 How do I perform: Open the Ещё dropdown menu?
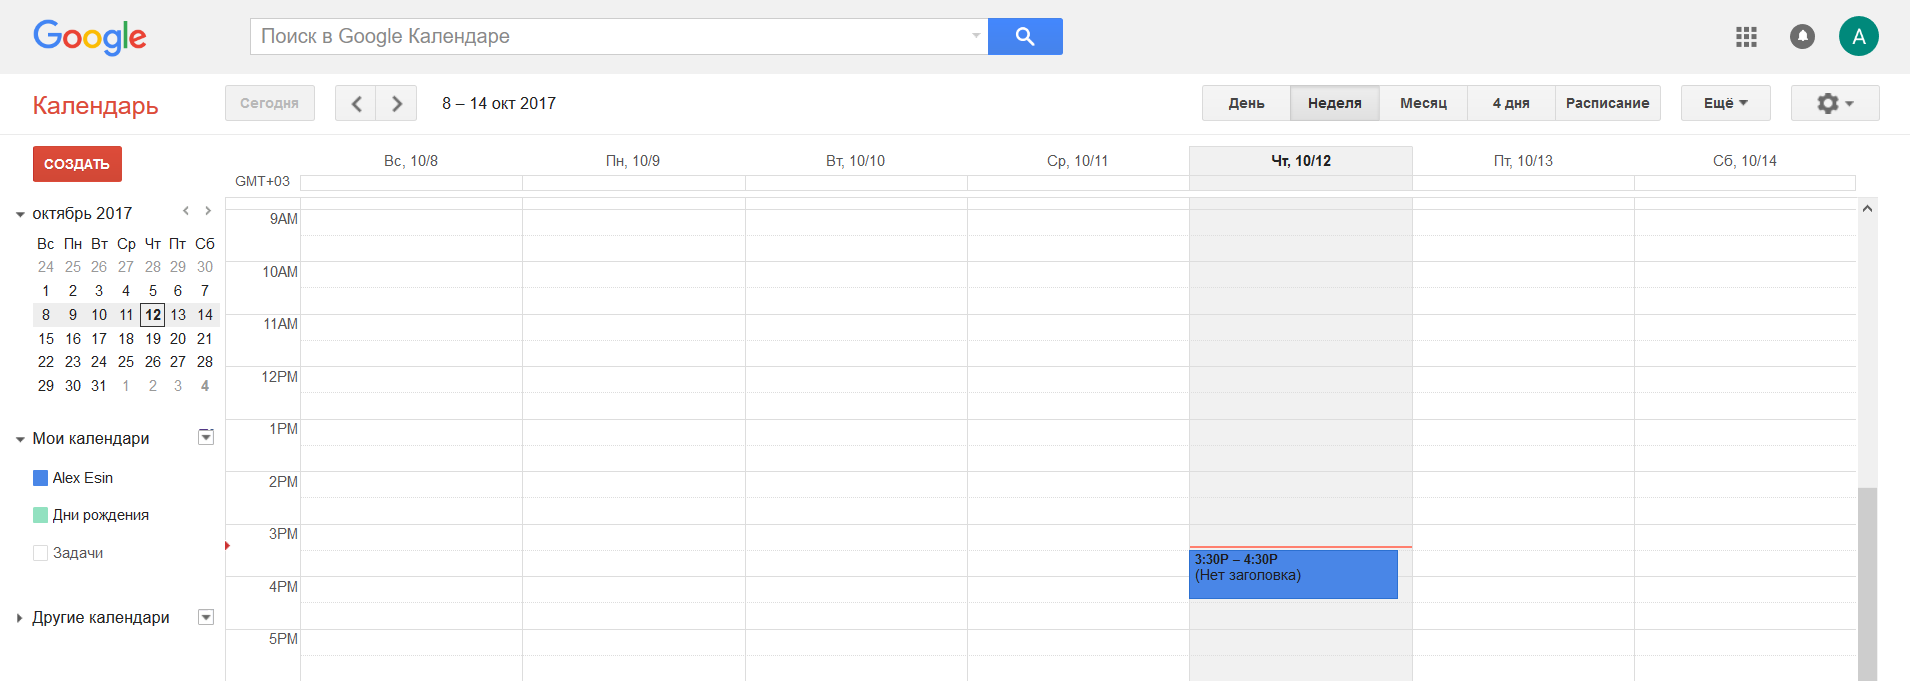(x=1725, y=103)
